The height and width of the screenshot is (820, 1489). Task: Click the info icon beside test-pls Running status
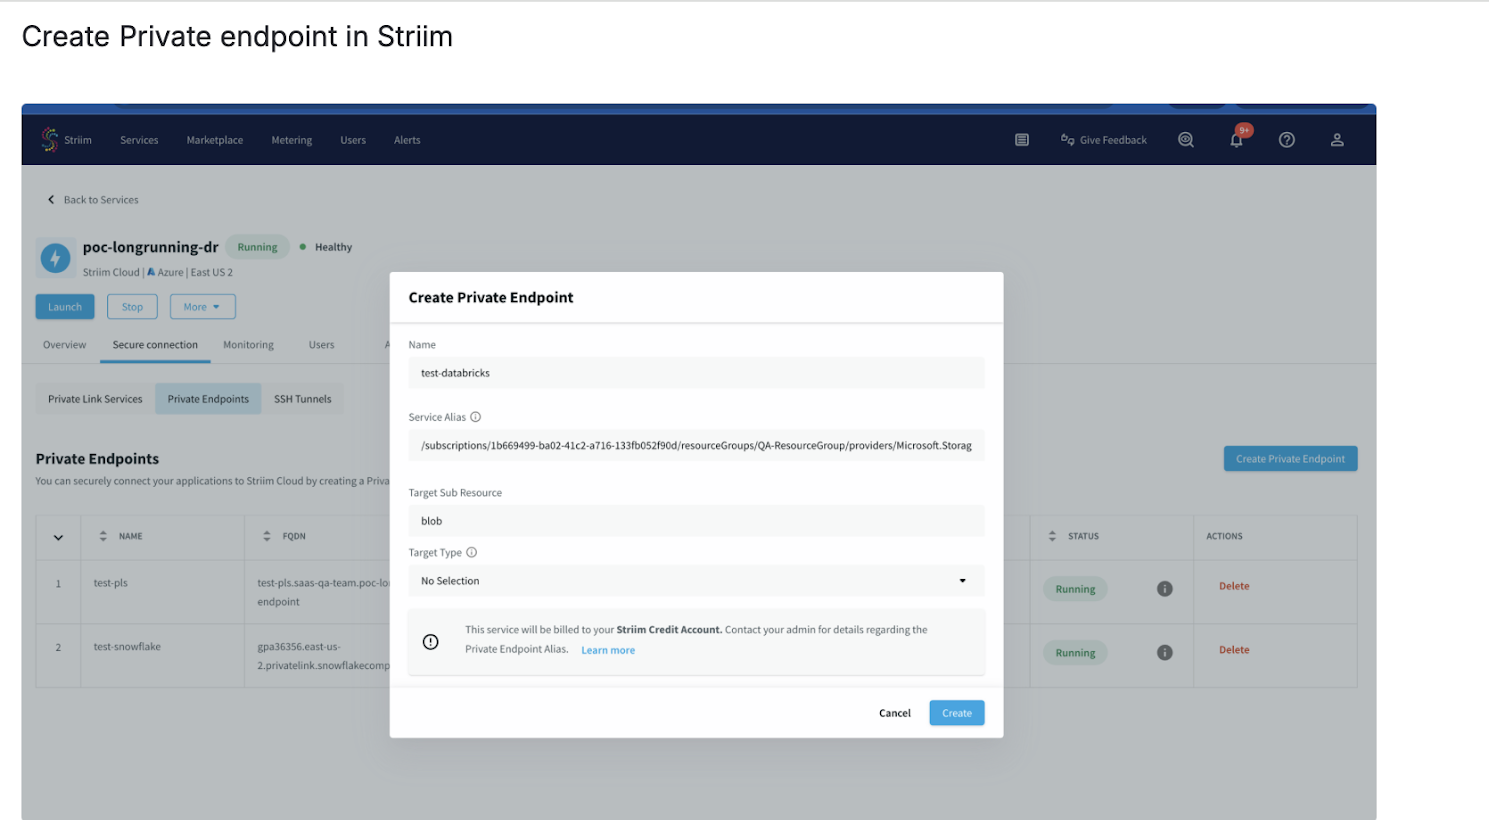pyautogui.click(x=1164, y=589)
